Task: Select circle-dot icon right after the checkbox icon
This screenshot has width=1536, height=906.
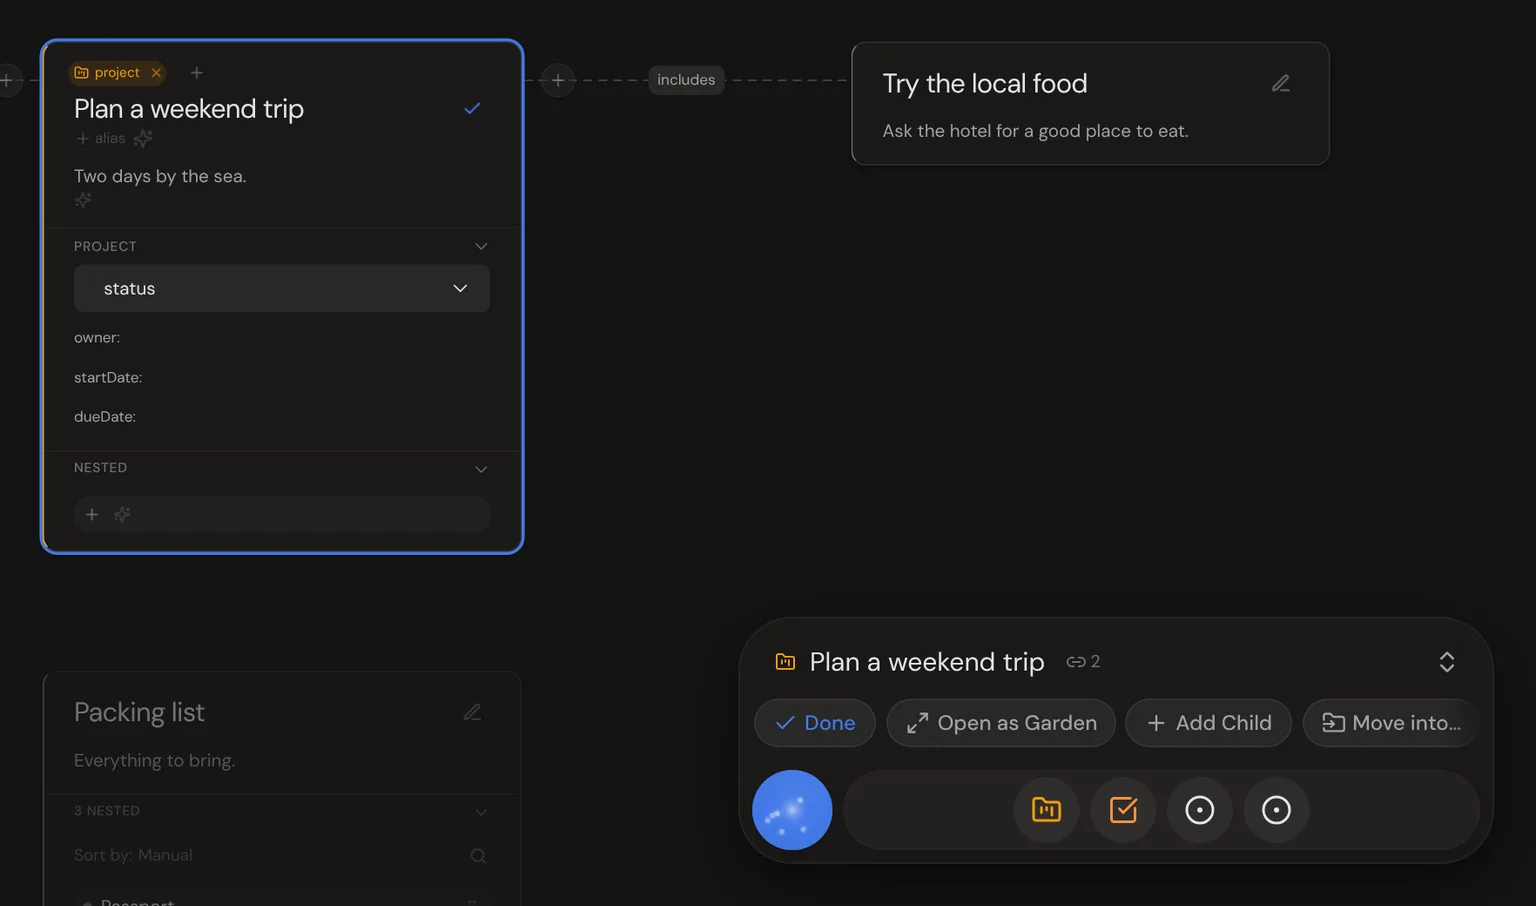Action: click(1200, 810)
